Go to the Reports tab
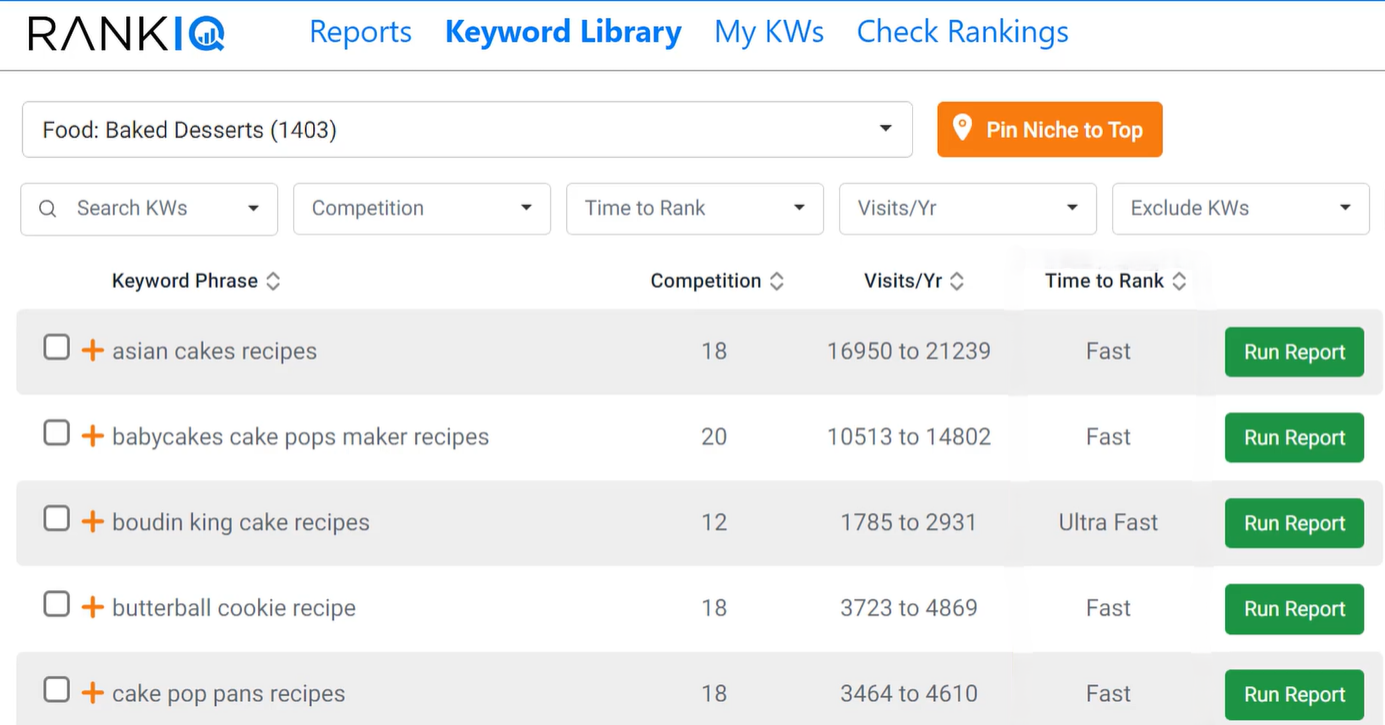Viewport: 1385px width, 725px height. click(360, 32)
